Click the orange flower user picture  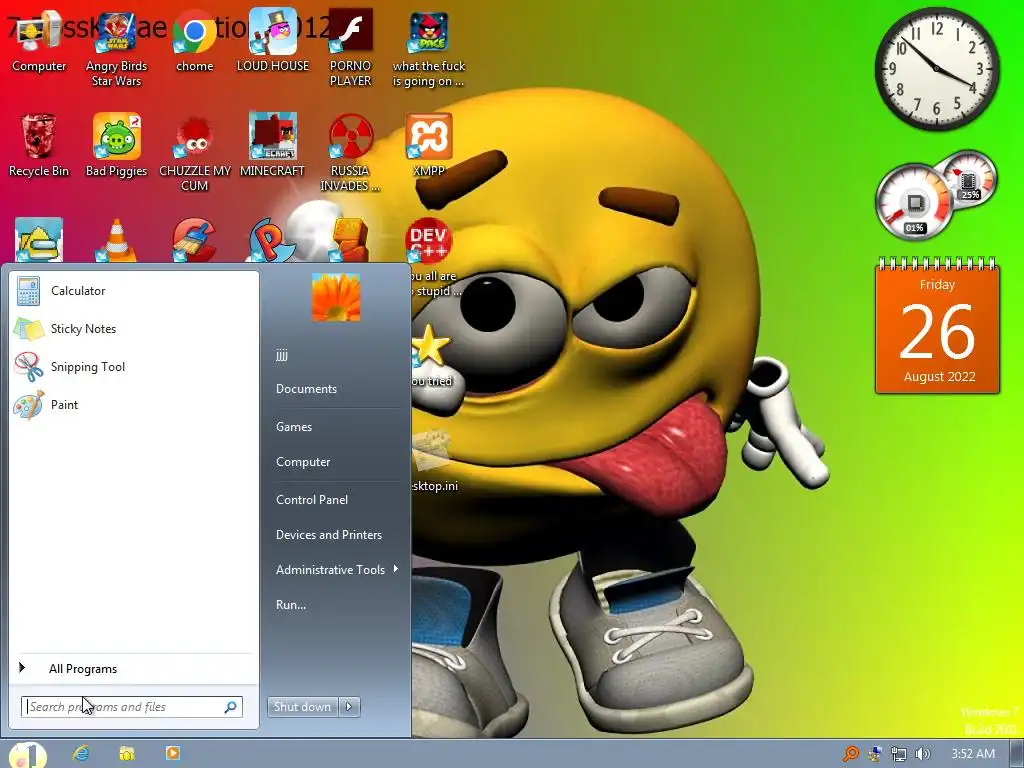(x=336, y=297)
